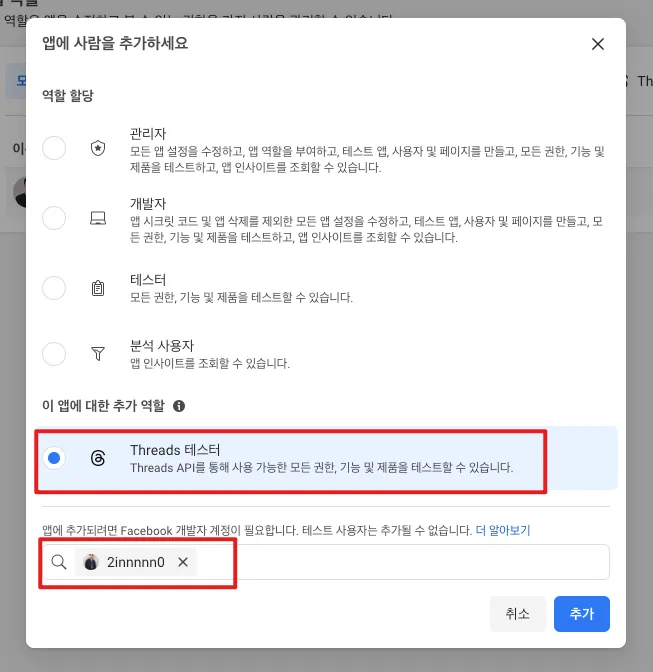Click the 2innnnn0 profile avatar

point(91,562)
